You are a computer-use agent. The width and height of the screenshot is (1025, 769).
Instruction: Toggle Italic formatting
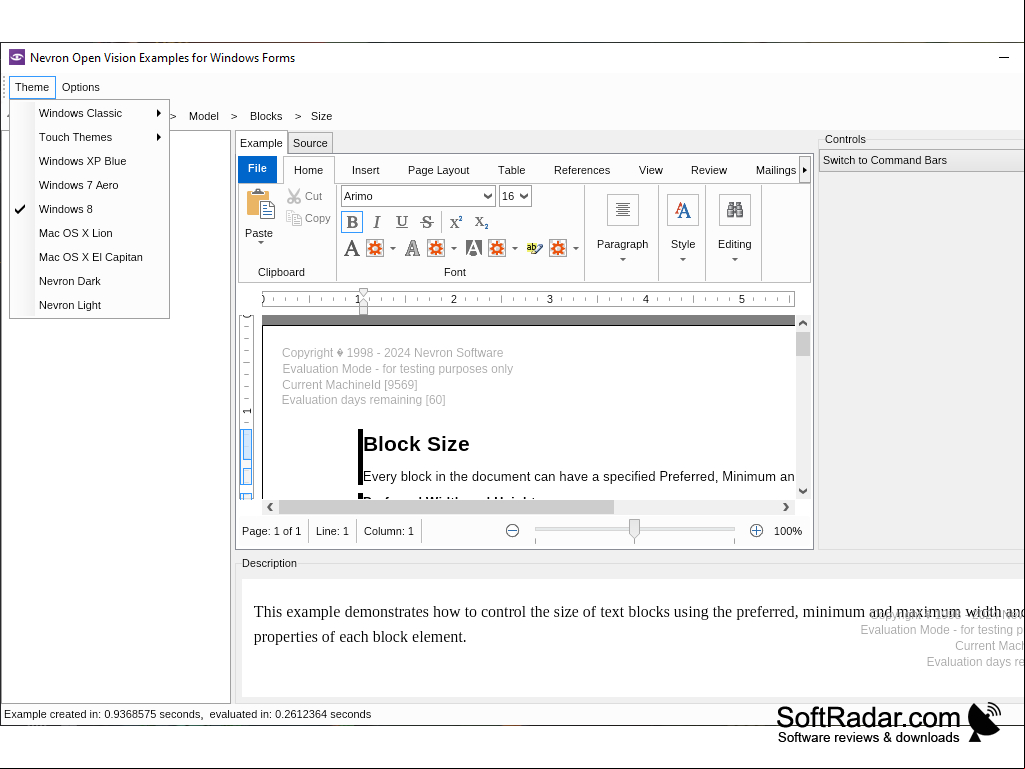click(x=377, y=222)
